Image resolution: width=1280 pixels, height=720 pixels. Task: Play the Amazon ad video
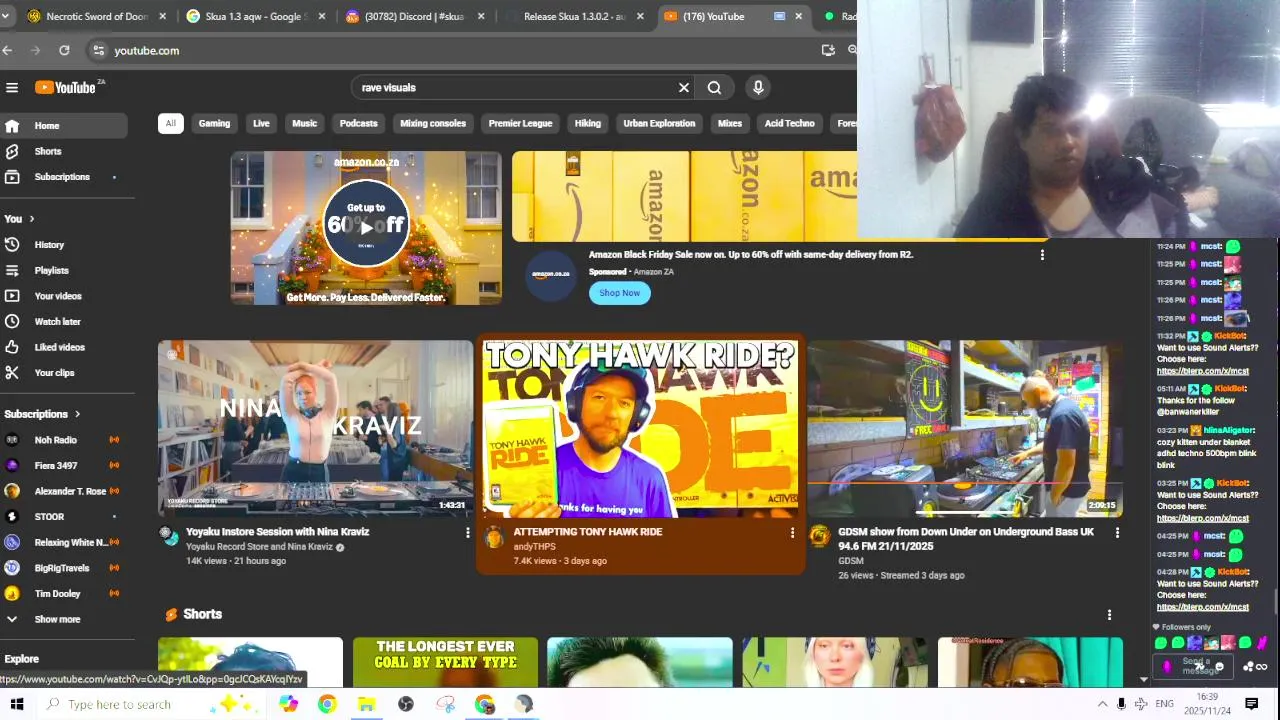click(366, 227)
